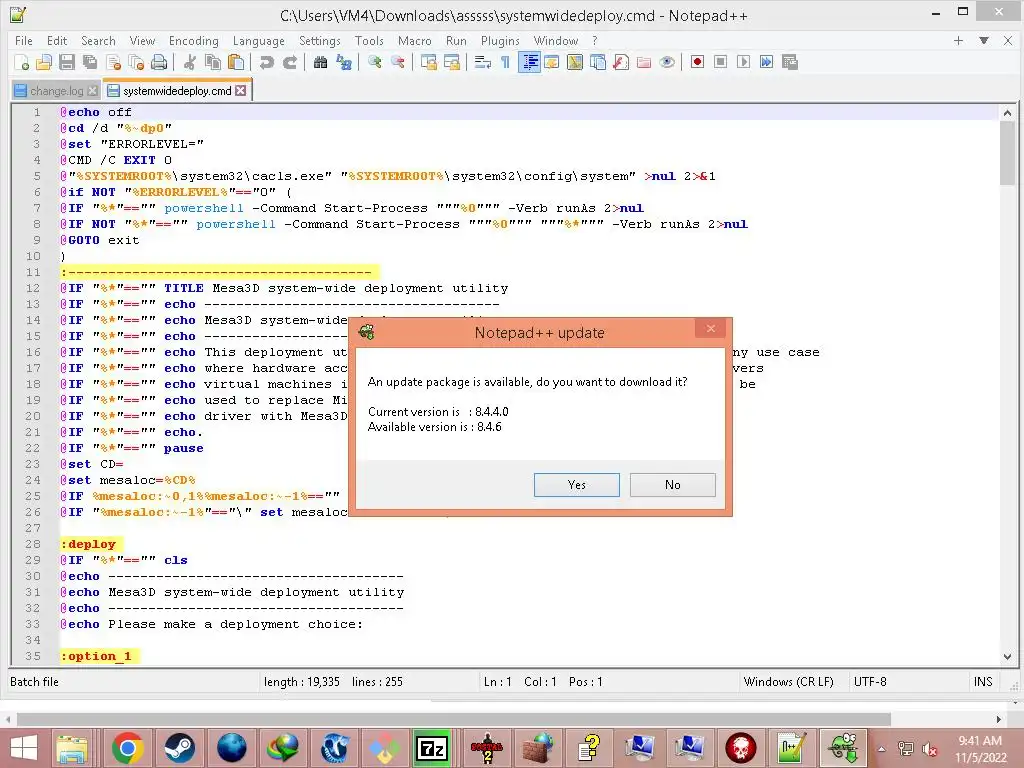Click the Windows (CR LF) status bar entry
Screen dimensions: 1024x768
[788, 682]
